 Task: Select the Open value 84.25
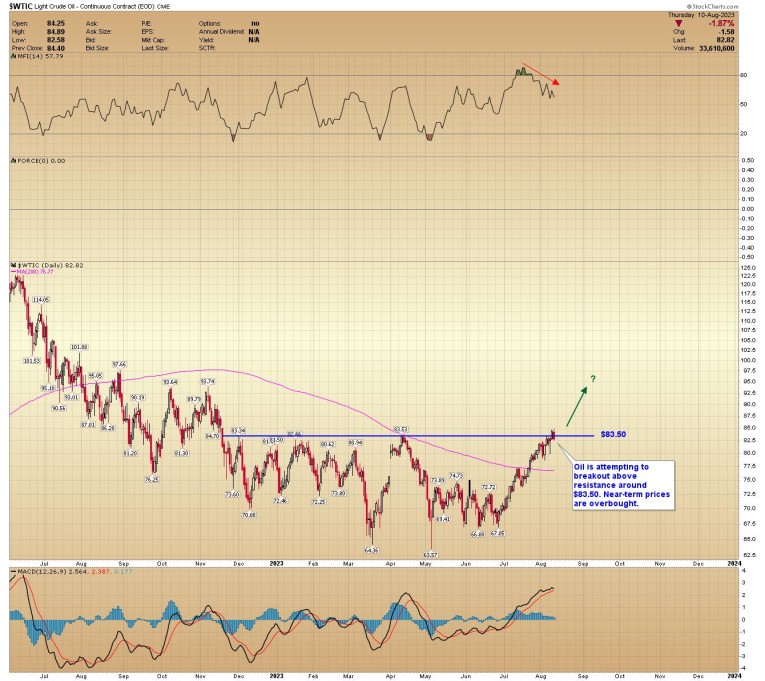pyautogui.click(x=56, y=23)
